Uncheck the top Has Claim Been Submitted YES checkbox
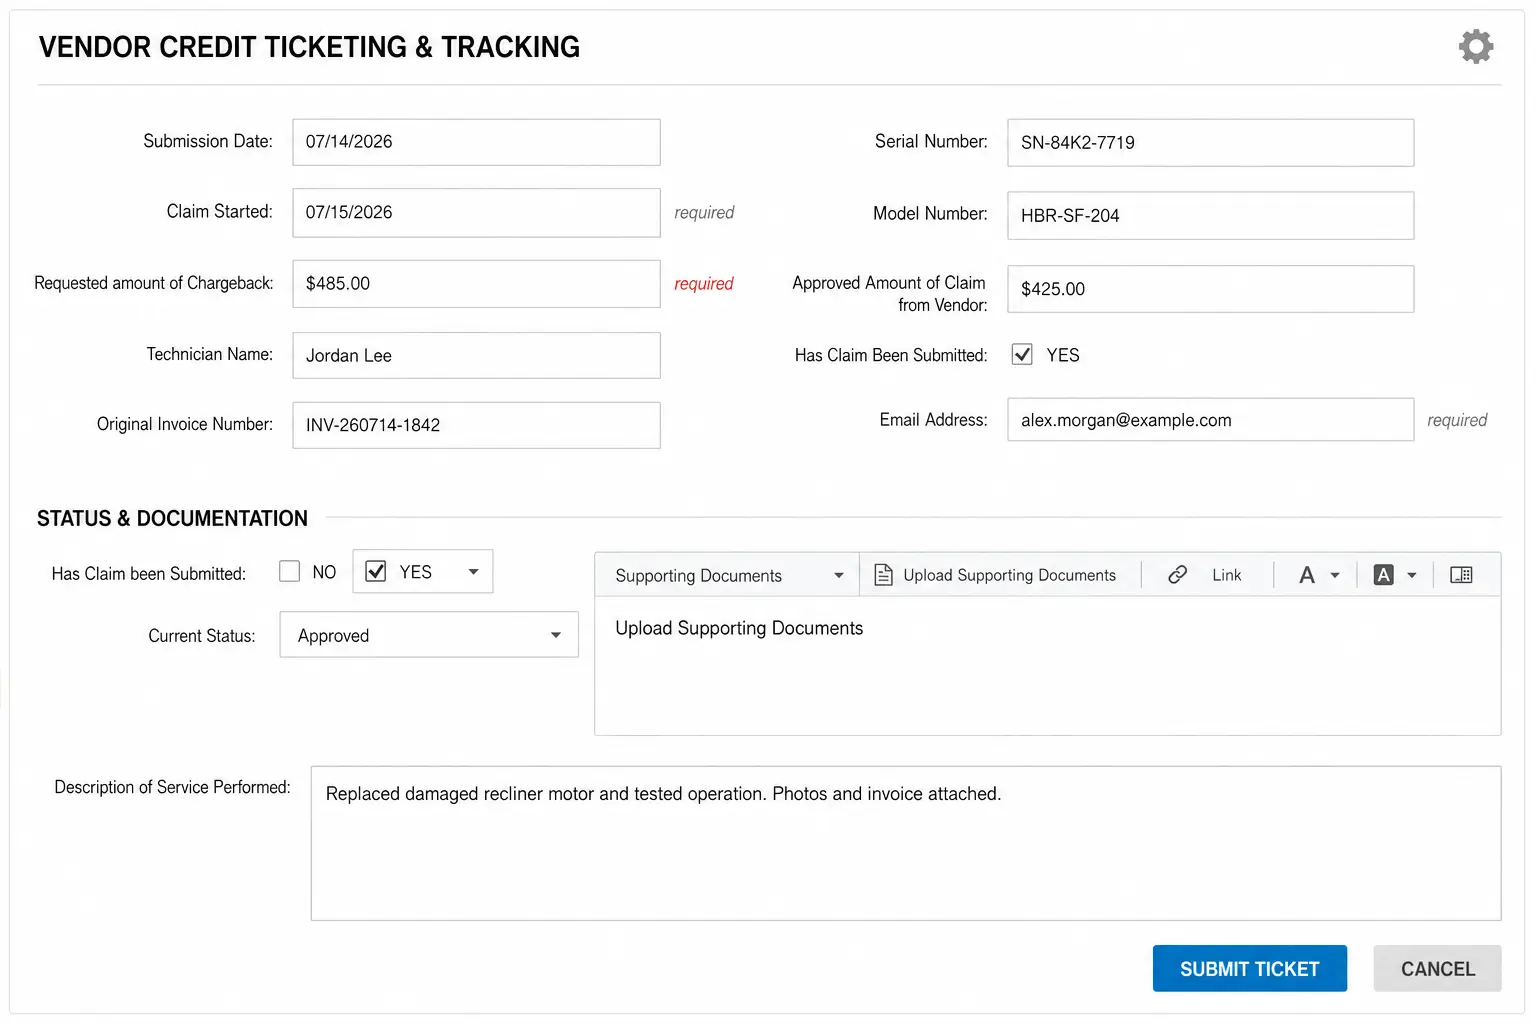 tap(1022, 354)
